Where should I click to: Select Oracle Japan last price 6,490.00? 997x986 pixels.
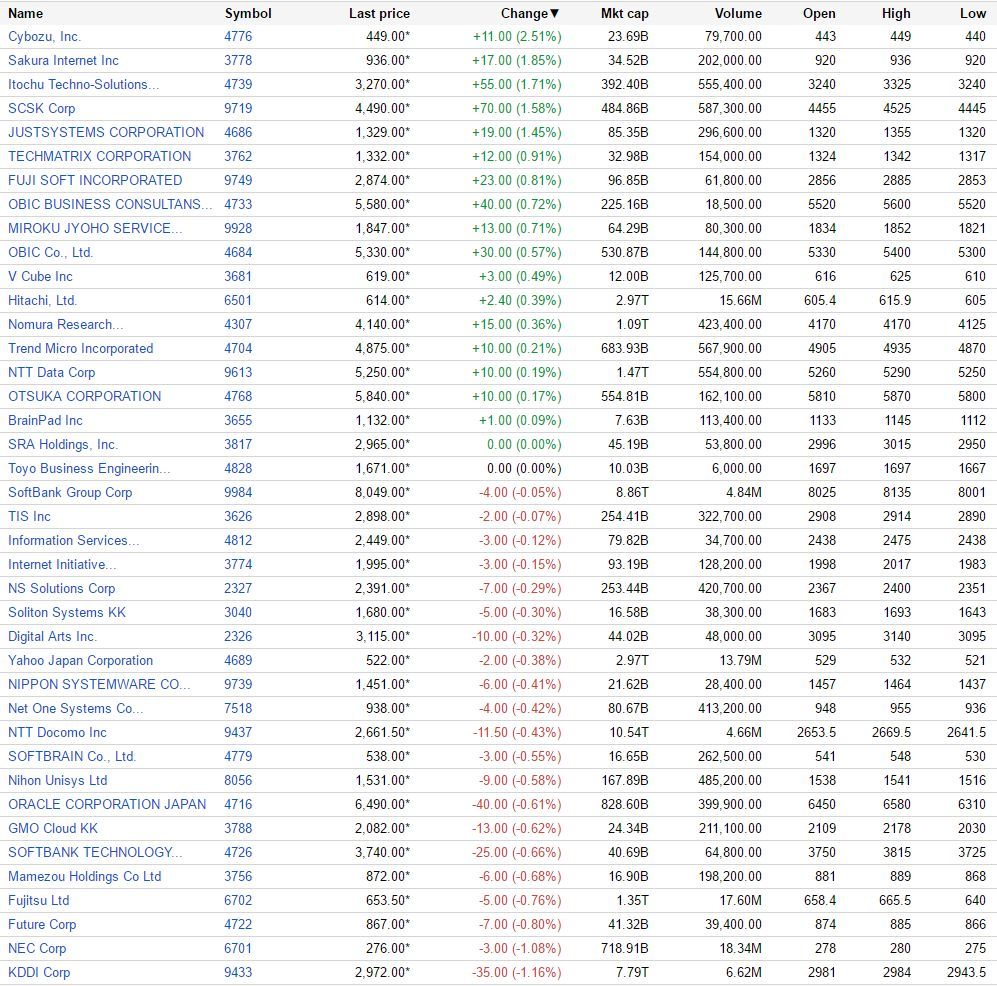[x=382, y=804]
